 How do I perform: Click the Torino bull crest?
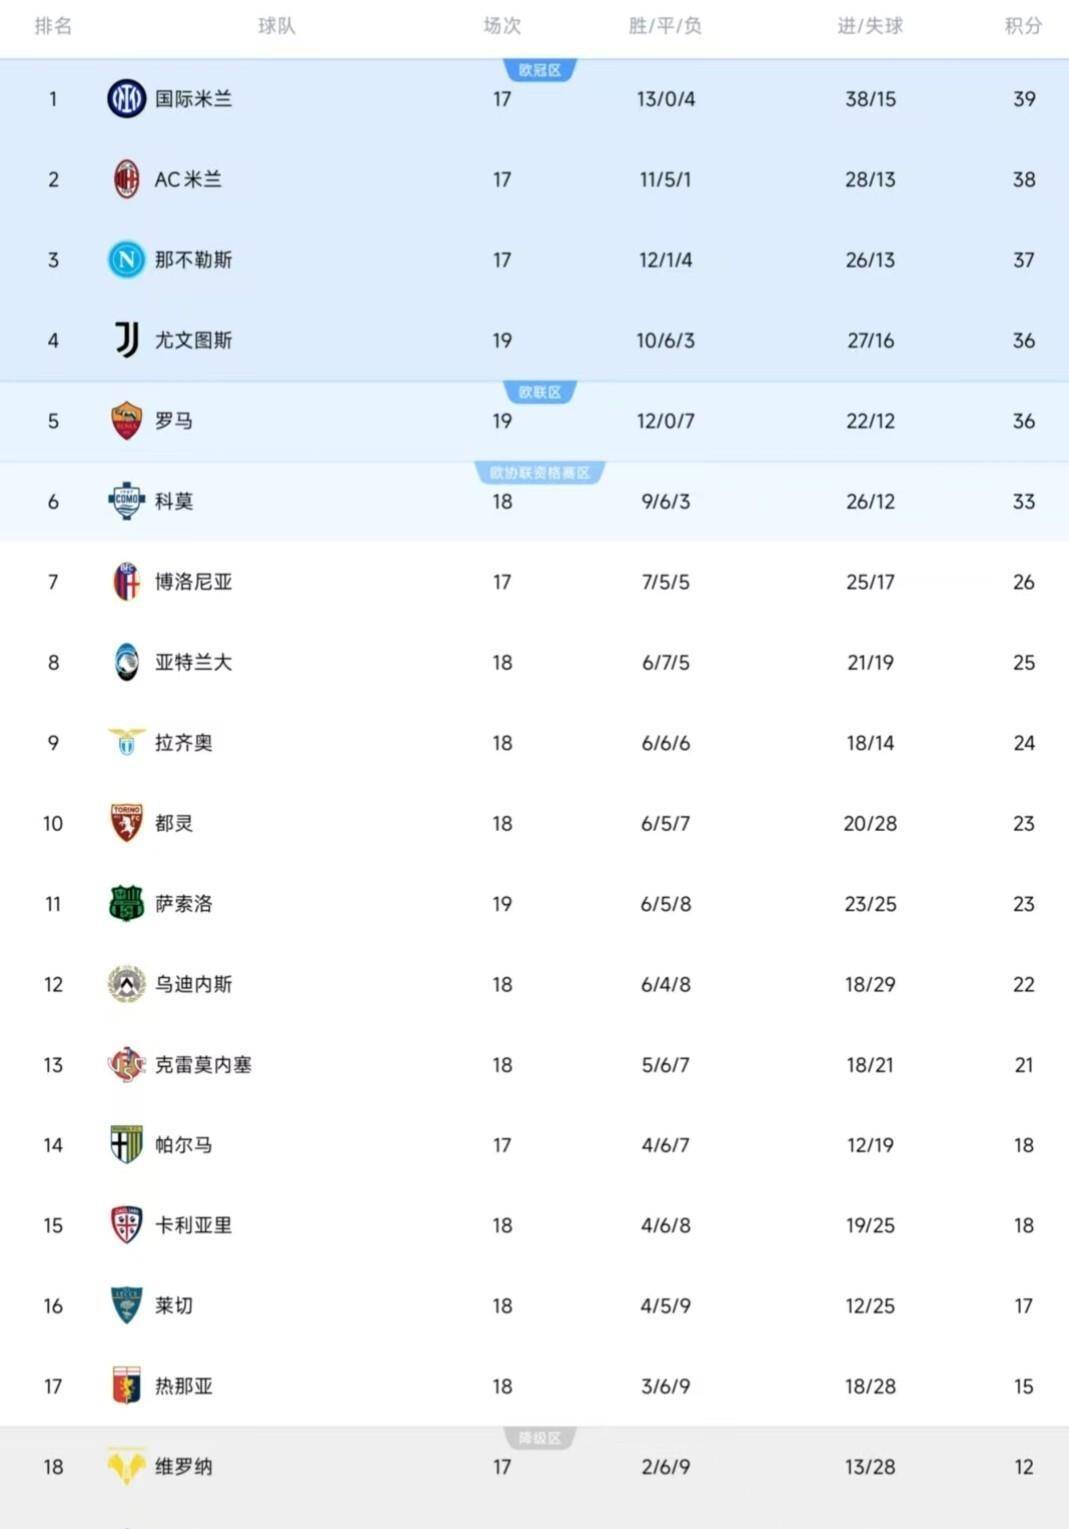(x=126, y=823)
